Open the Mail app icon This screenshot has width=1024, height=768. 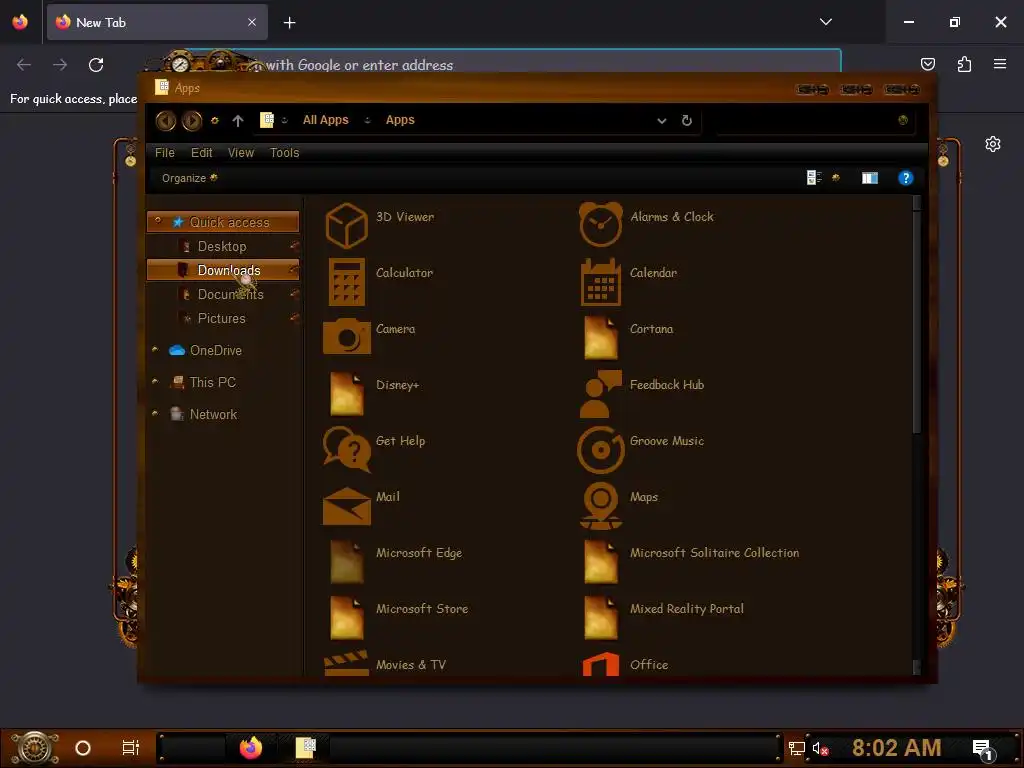346,505
